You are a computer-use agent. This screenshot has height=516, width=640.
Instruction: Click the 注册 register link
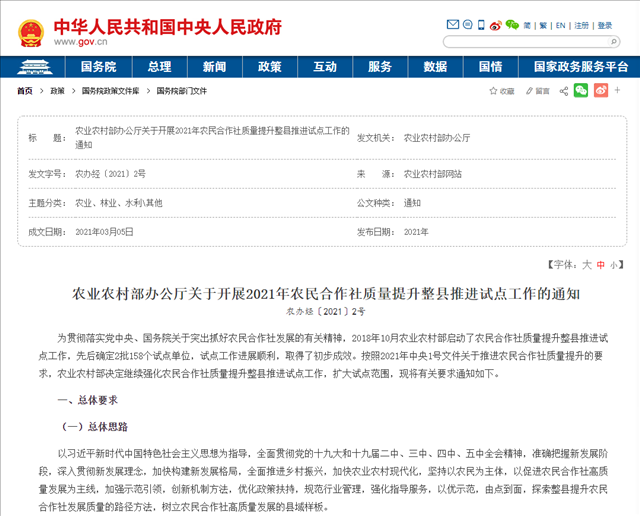point(582,26)
